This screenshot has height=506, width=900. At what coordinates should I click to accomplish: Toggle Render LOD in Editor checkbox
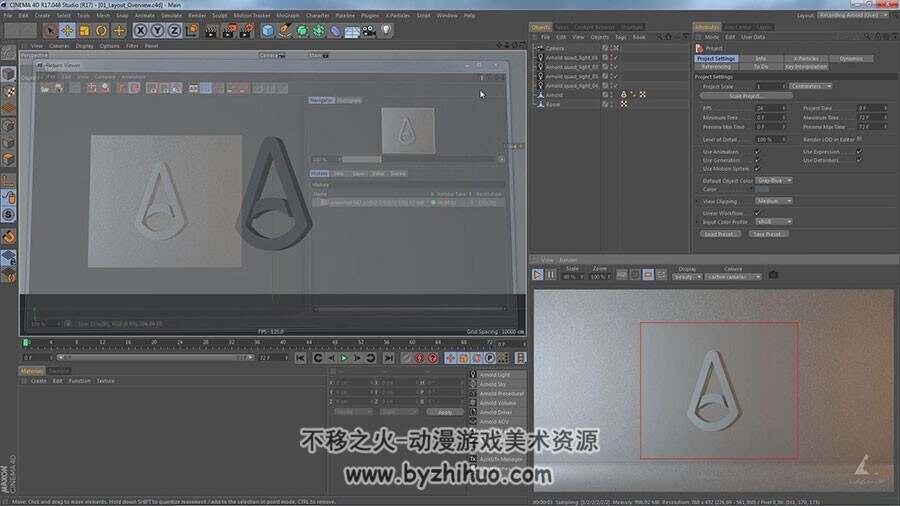click(x=859, y=139)
